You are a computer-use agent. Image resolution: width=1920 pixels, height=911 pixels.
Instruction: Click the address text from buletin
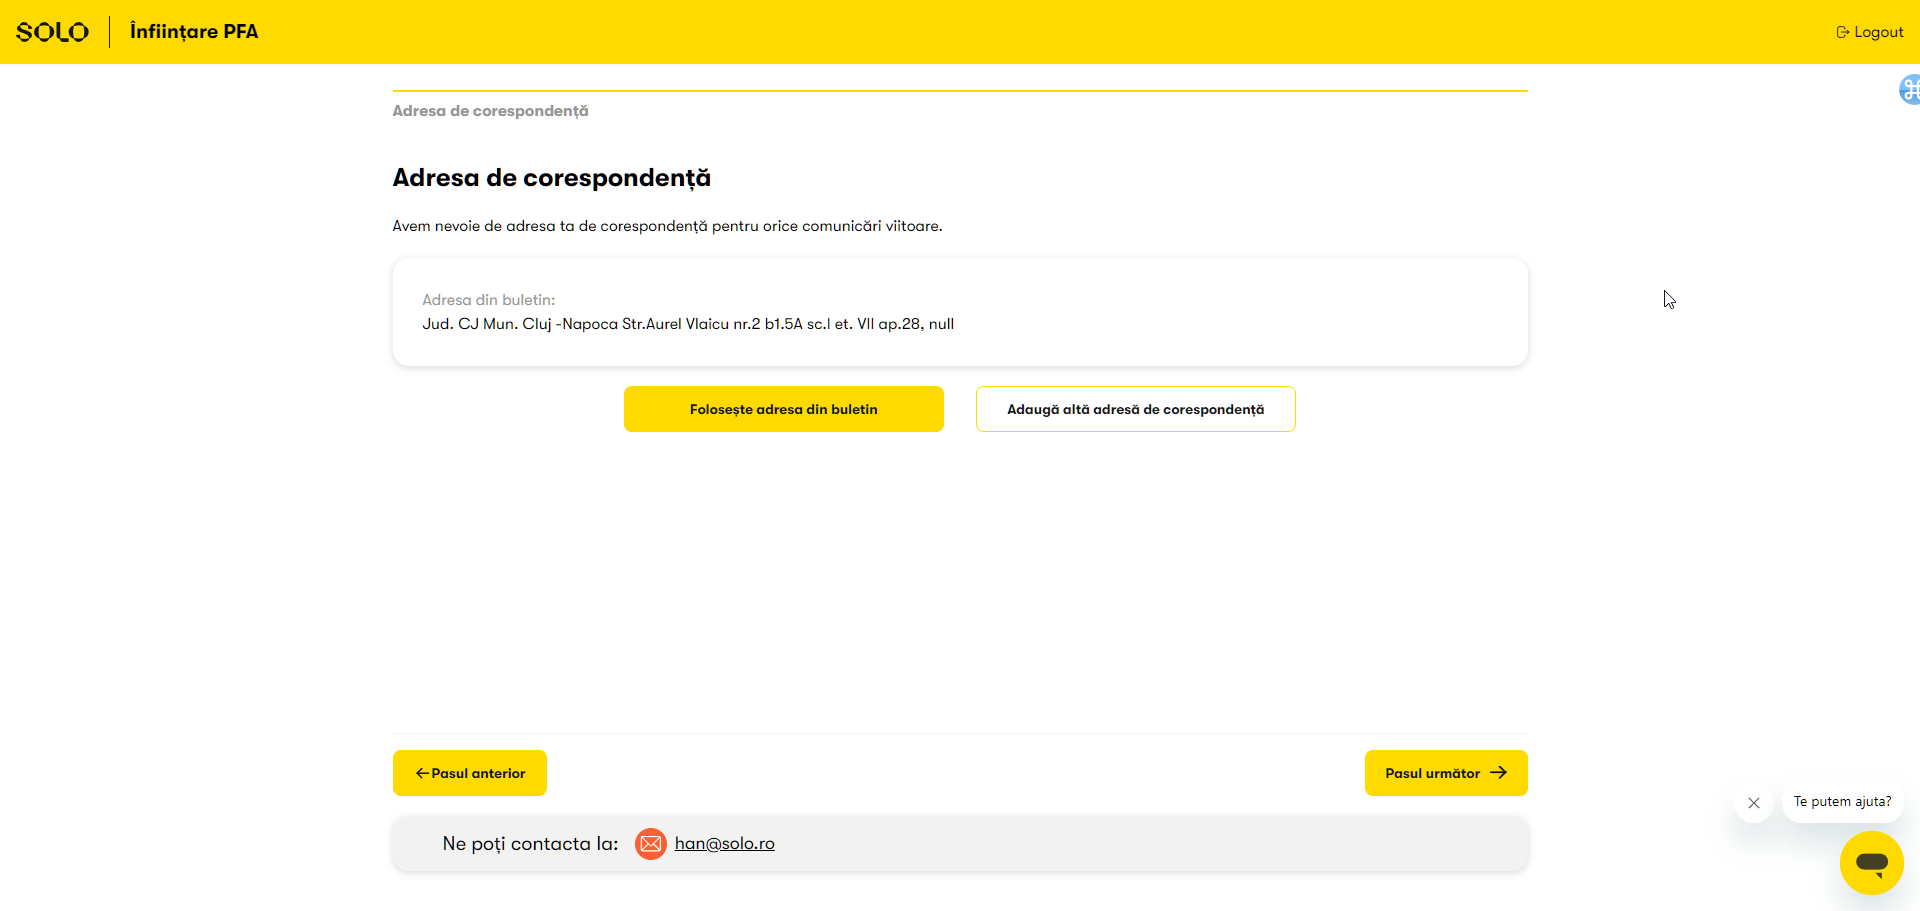pyautogui.click(x=688, y=324)
